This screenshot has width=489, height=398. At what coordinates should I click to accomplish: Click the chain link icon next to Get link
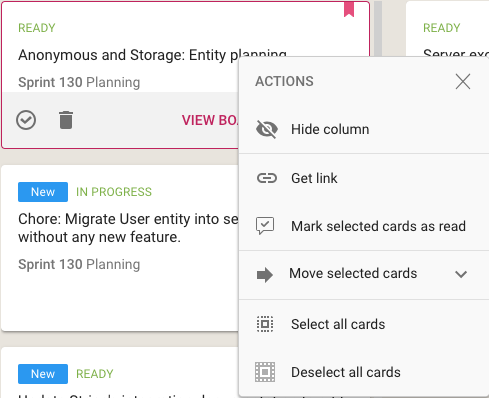coord(267,178)
